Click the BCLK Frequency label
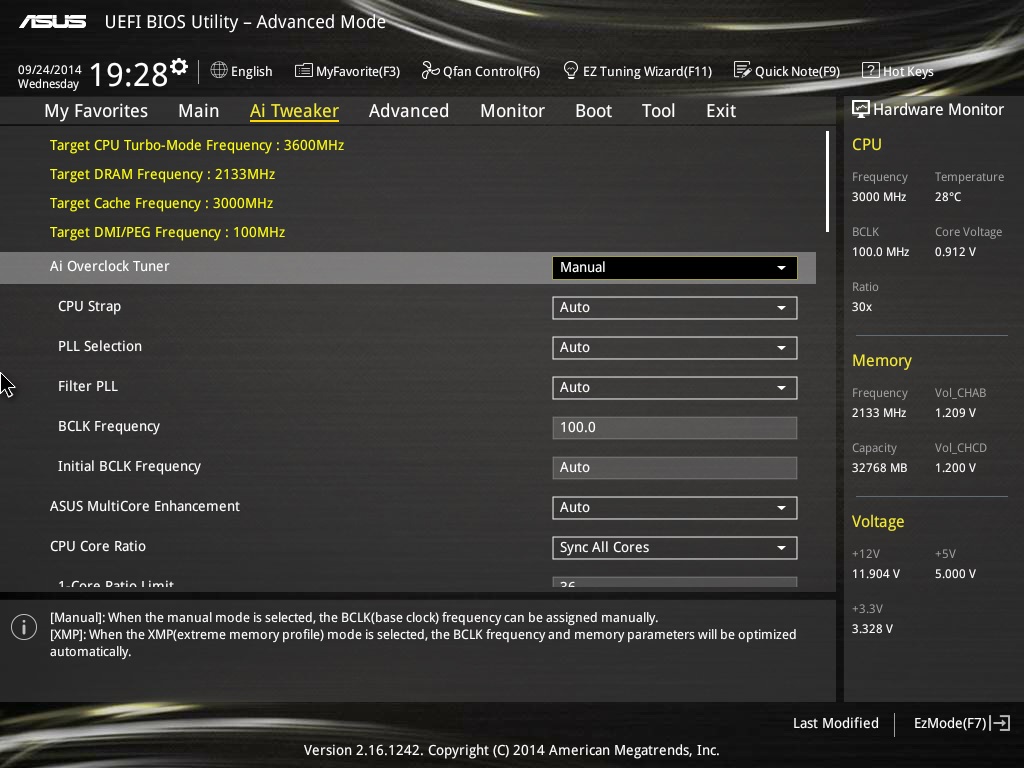Screen dimensions: 1024x768 pyautogui.click(x=109, y=426)
